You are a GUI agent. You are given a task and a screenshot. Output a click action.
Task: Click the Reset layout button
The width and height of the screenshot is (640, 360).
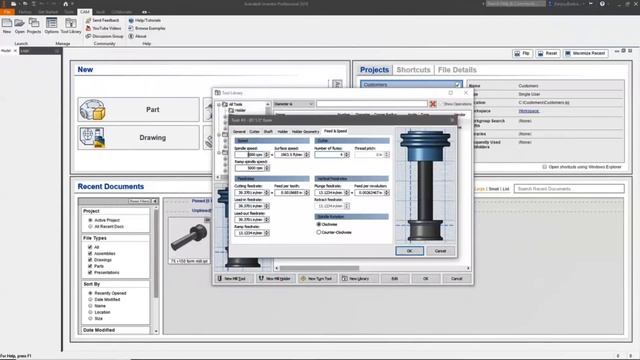pos(547,53)
